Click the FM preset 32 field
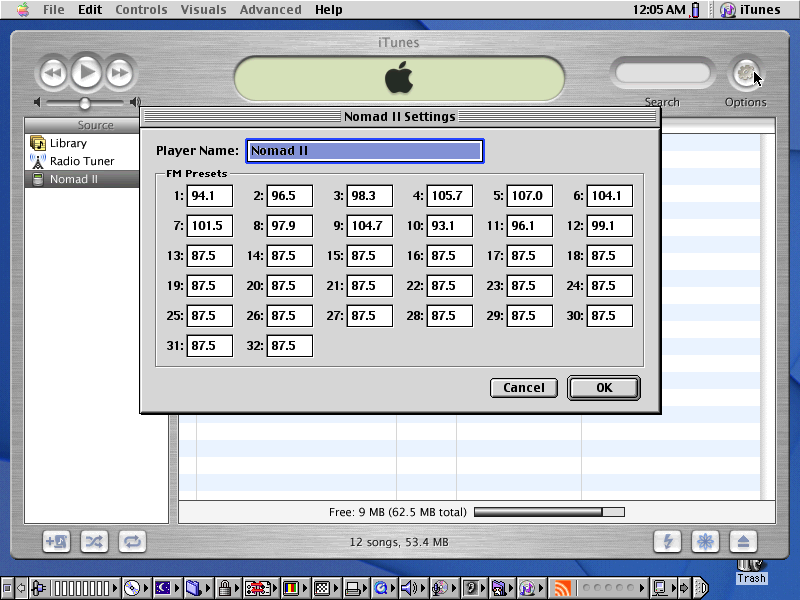The image size is (800, 600). 290,346
